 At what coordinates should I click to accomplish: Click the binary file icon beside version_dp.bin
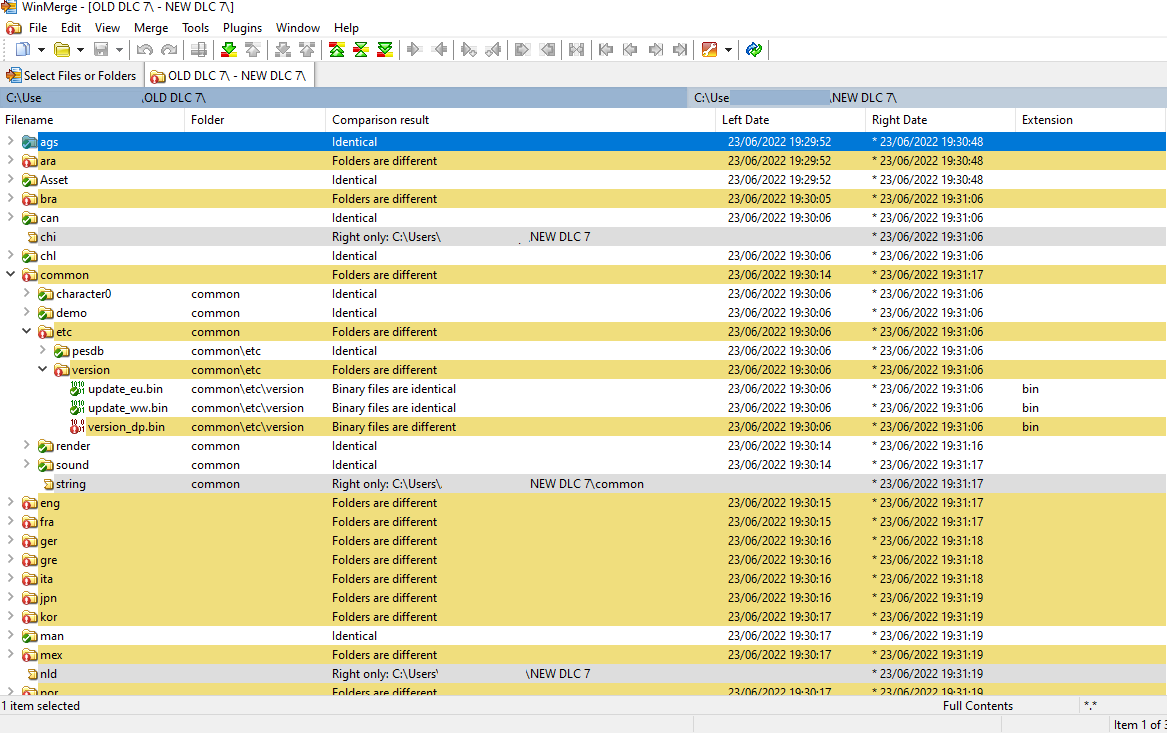coord(77,426)
